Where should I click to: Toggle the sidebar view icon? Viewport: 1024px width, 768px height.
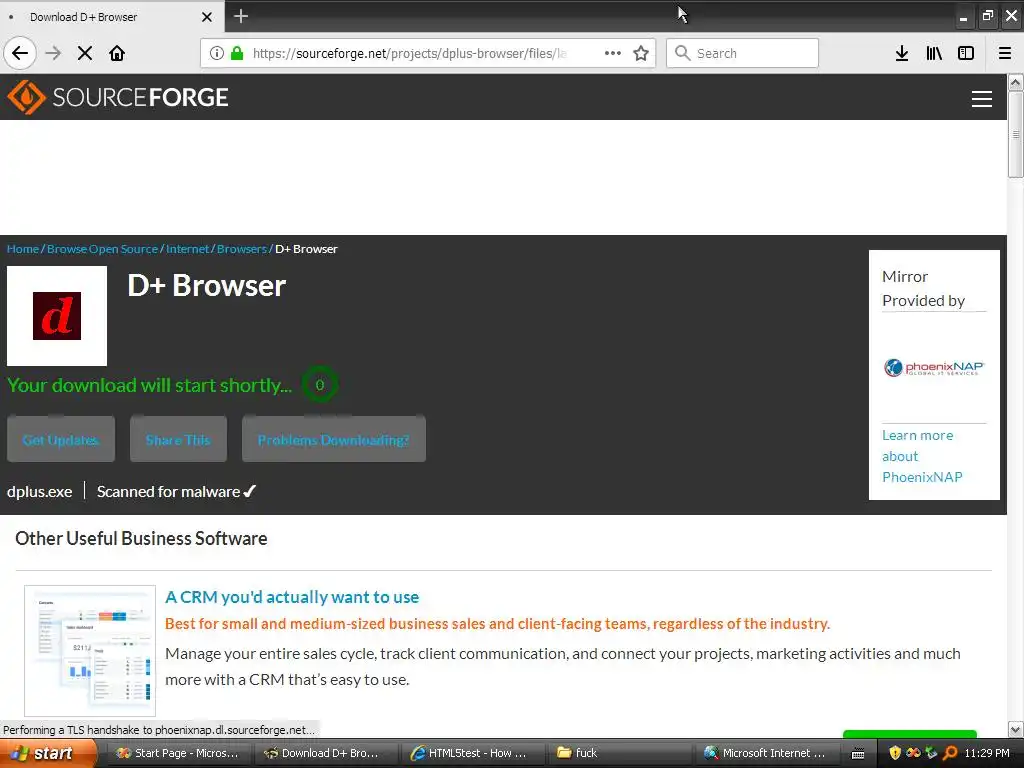coord(966,53)
